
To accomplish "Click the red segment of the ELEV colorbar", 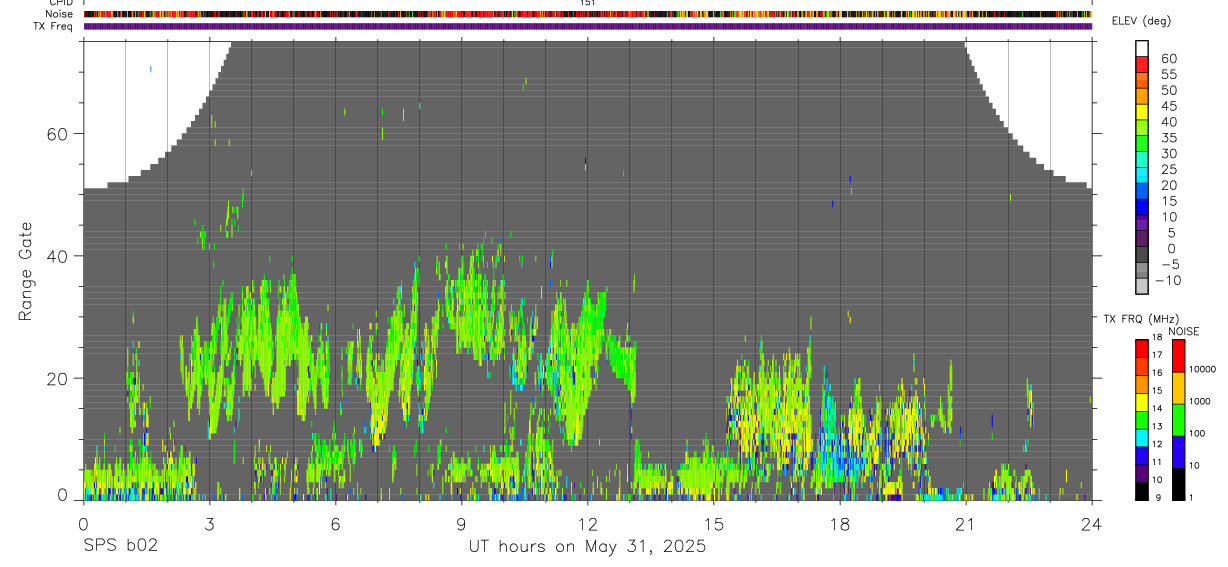I will 1142,65.
